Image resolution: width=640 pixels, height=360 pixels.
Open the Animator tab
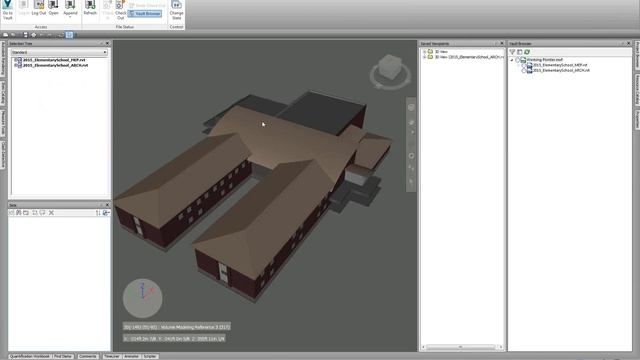point(131,356)
